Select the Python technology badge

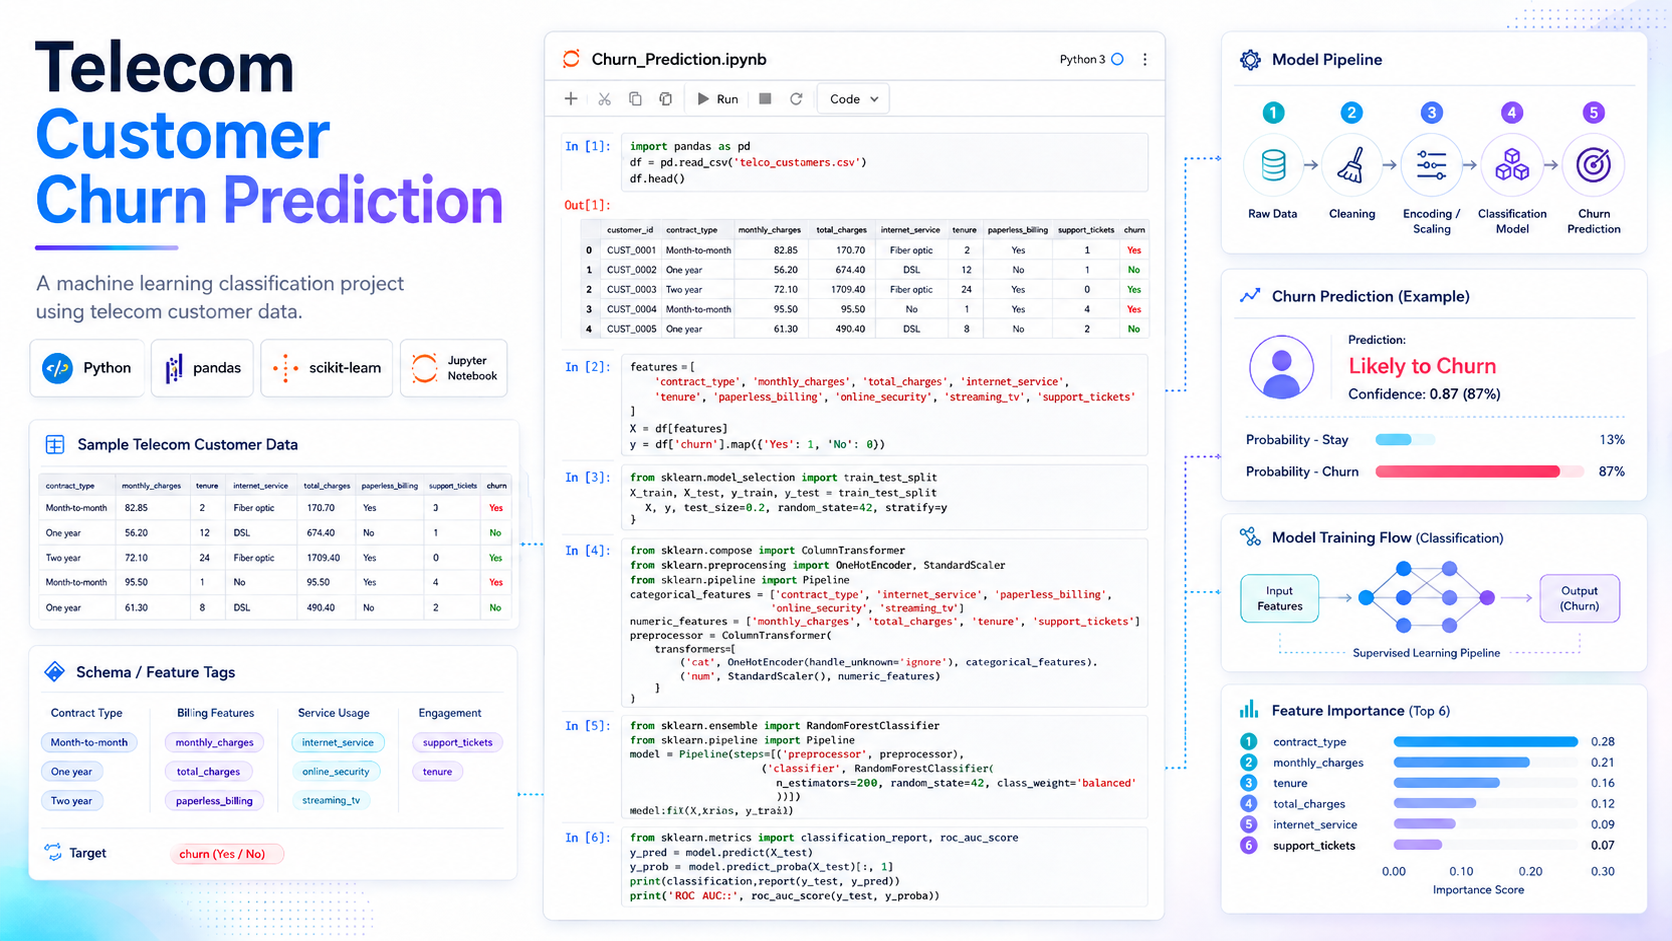pyautogui.click(x=87, y=368)
